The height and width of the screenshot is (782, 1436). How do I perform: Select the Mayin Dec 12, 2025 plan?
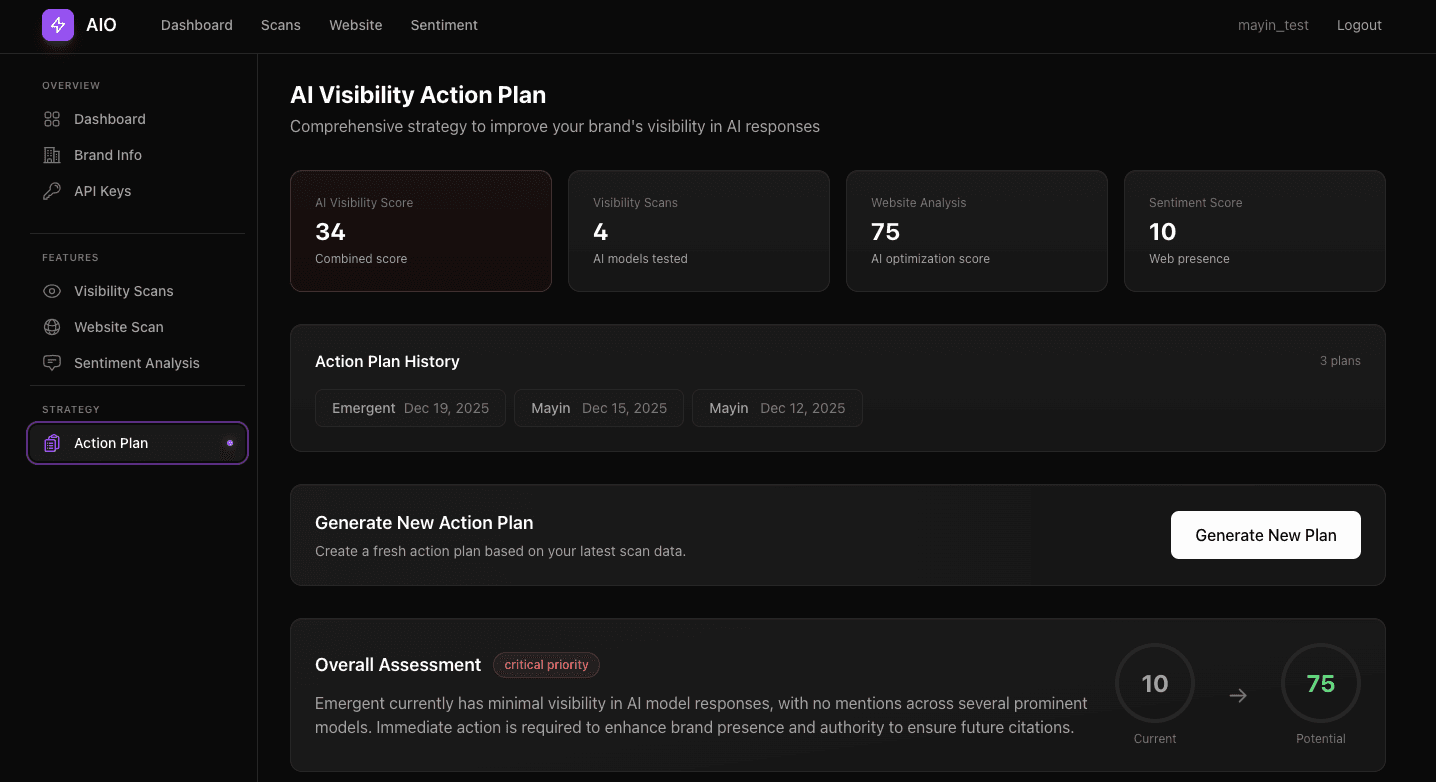[777, 408]
